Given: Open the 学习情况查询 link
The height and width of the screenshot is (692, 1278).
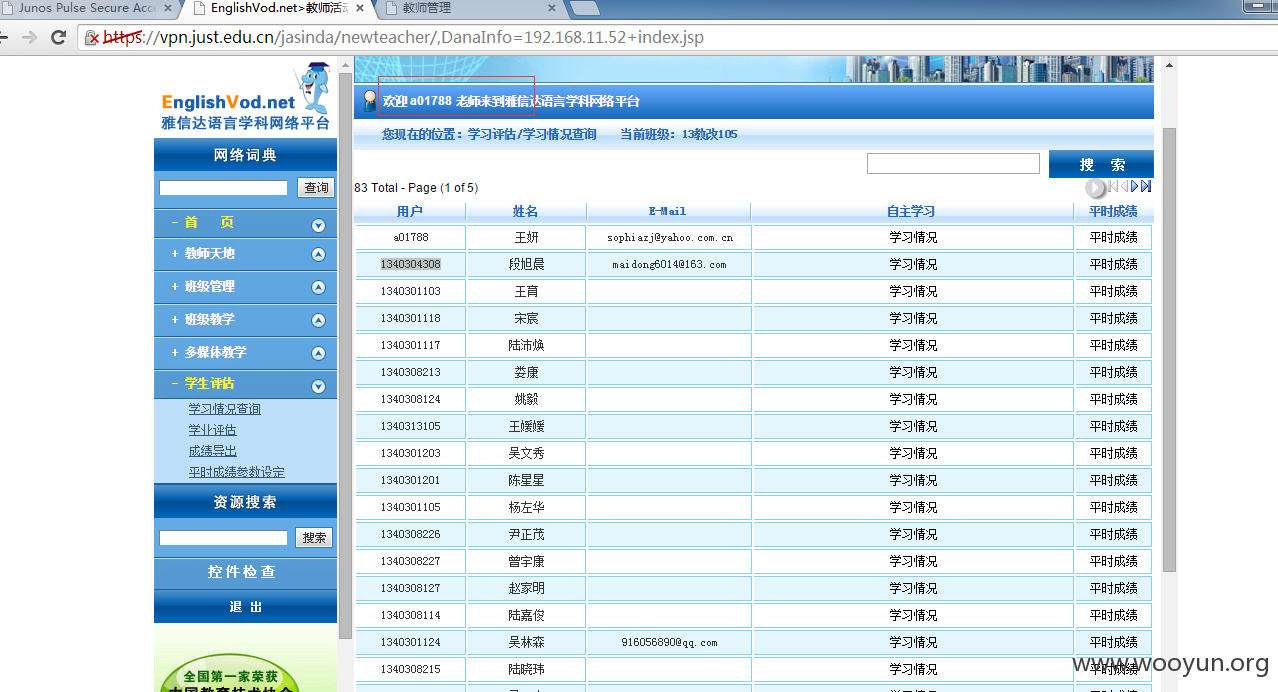Looking at the screenshot, I should 225,409.
